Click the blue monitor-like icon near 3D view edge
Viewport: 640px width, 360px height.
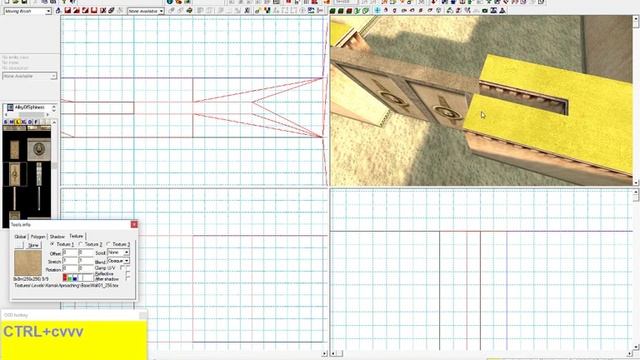(x=311, y=11)
